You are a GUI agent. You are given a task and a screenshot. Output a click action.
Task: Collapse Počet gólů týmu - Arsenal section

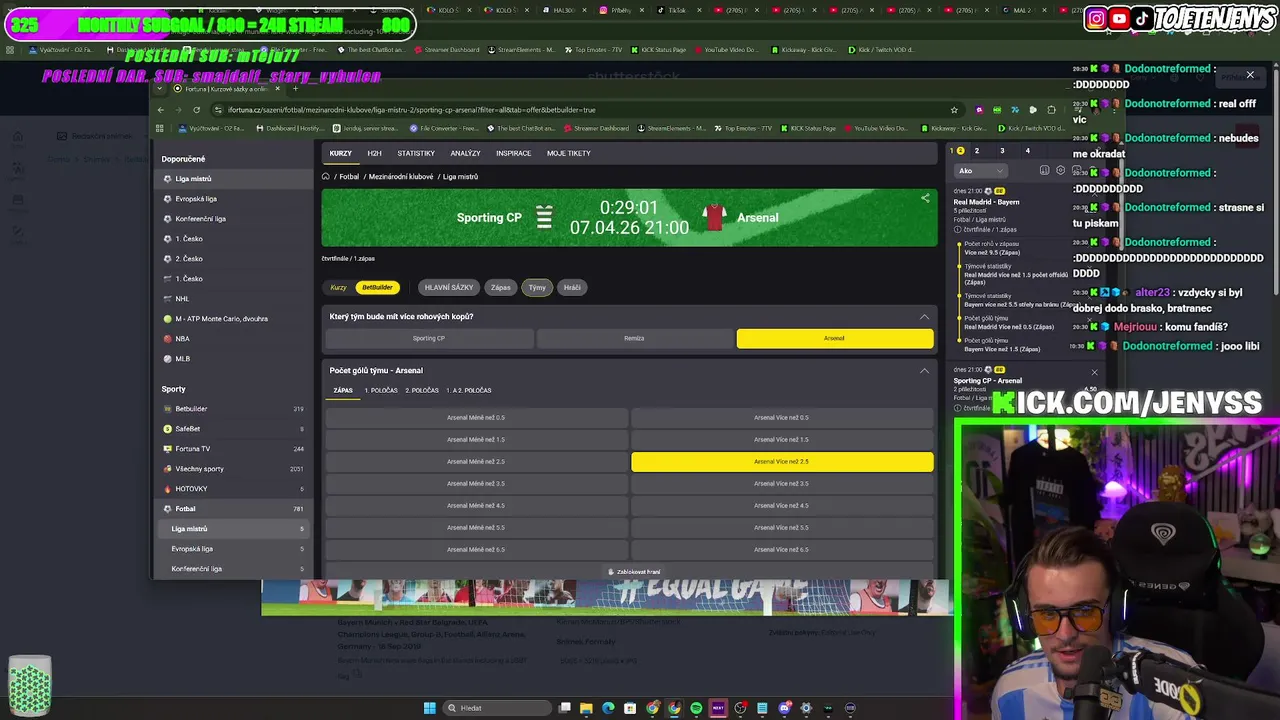coord(924,371)
